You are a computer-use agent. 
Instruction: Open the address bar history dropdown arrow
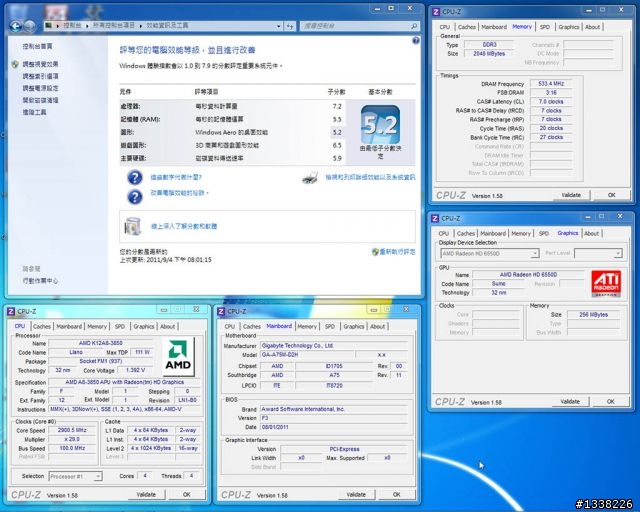278,26
